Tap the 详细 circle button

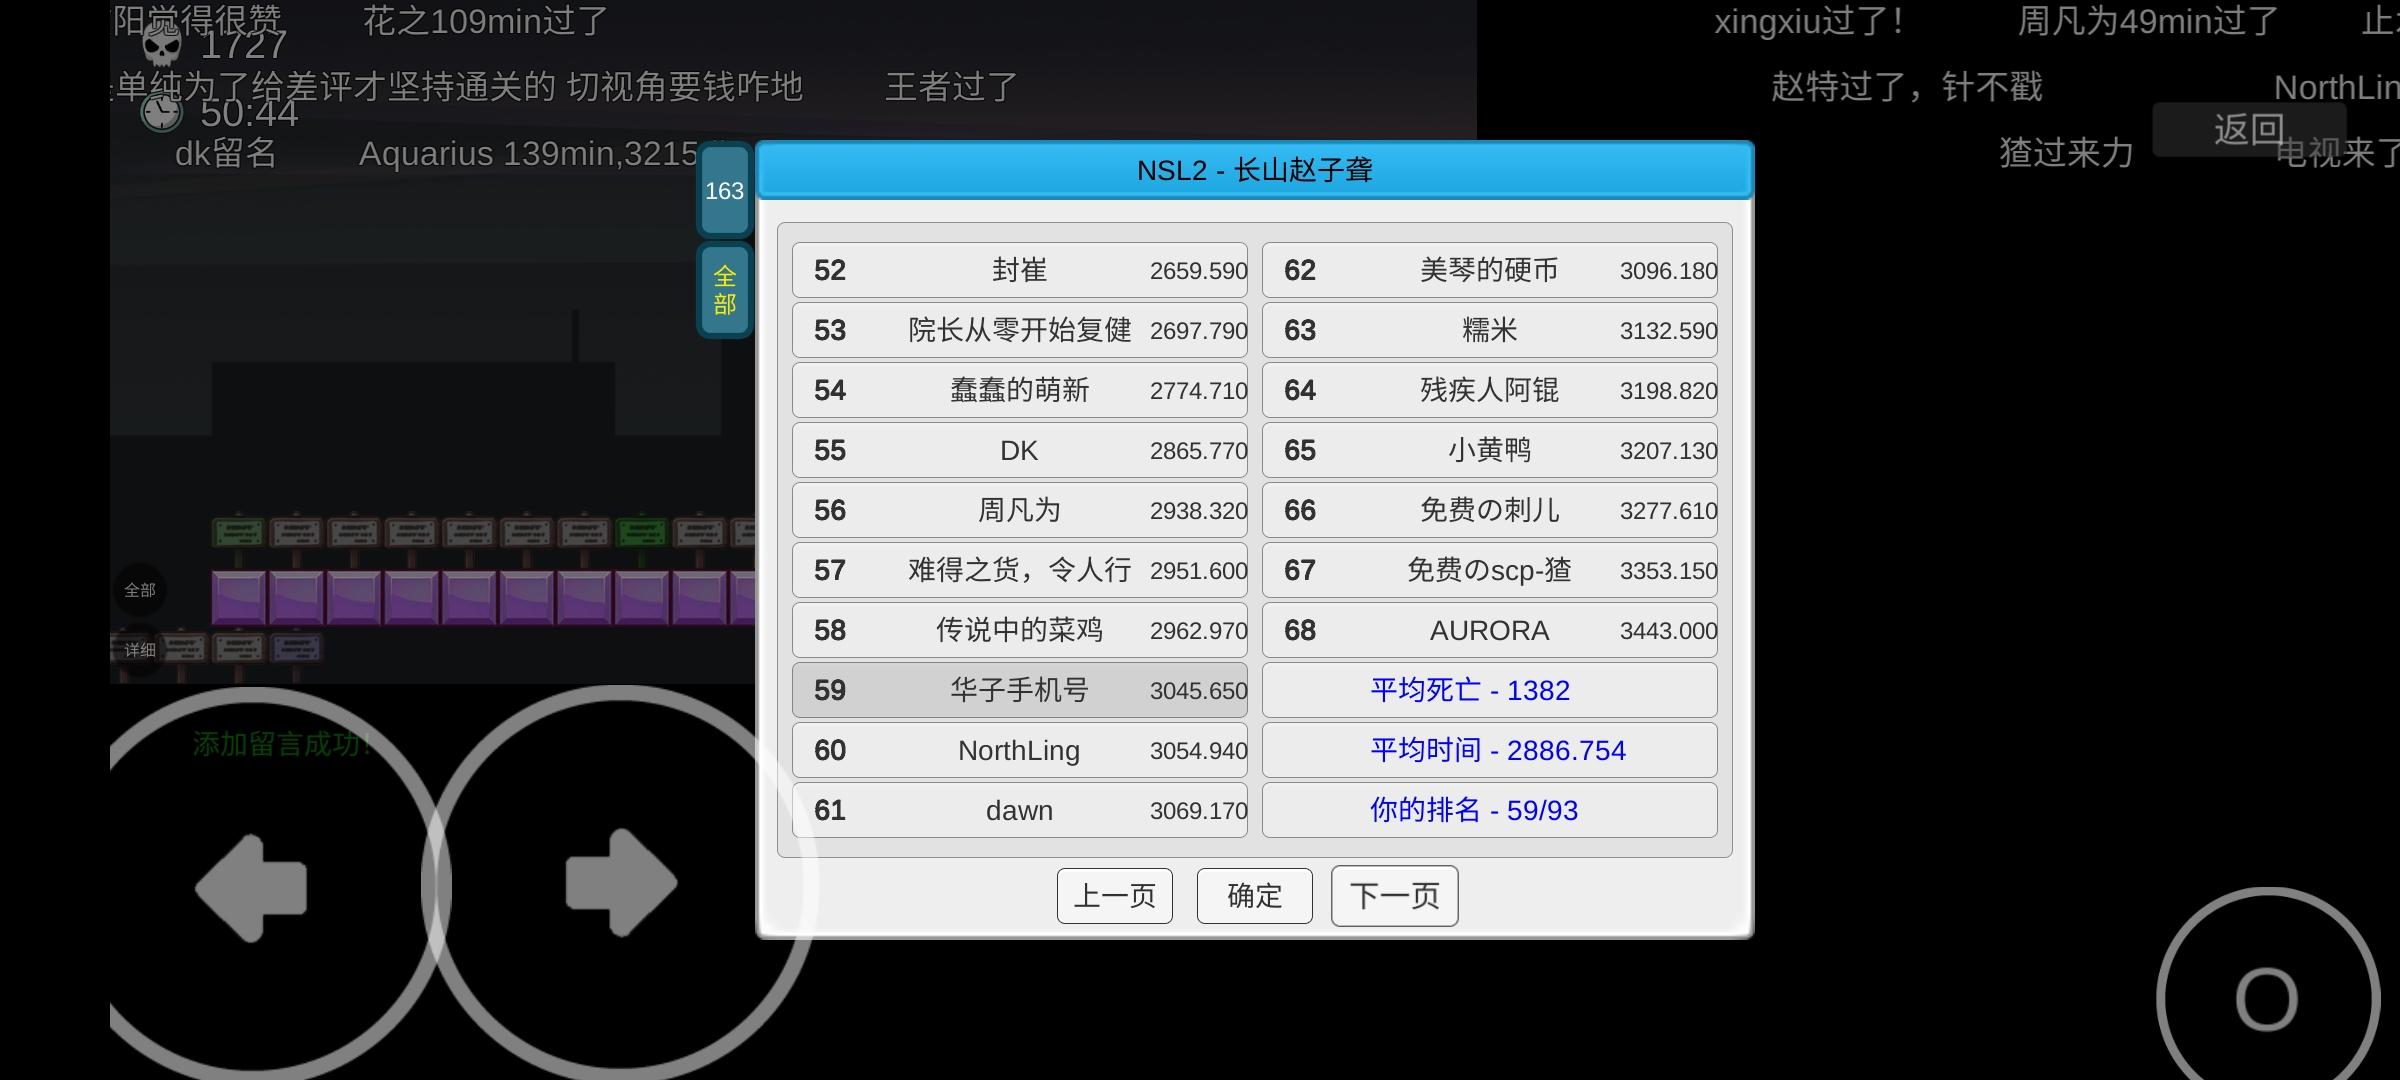(140, 650)
